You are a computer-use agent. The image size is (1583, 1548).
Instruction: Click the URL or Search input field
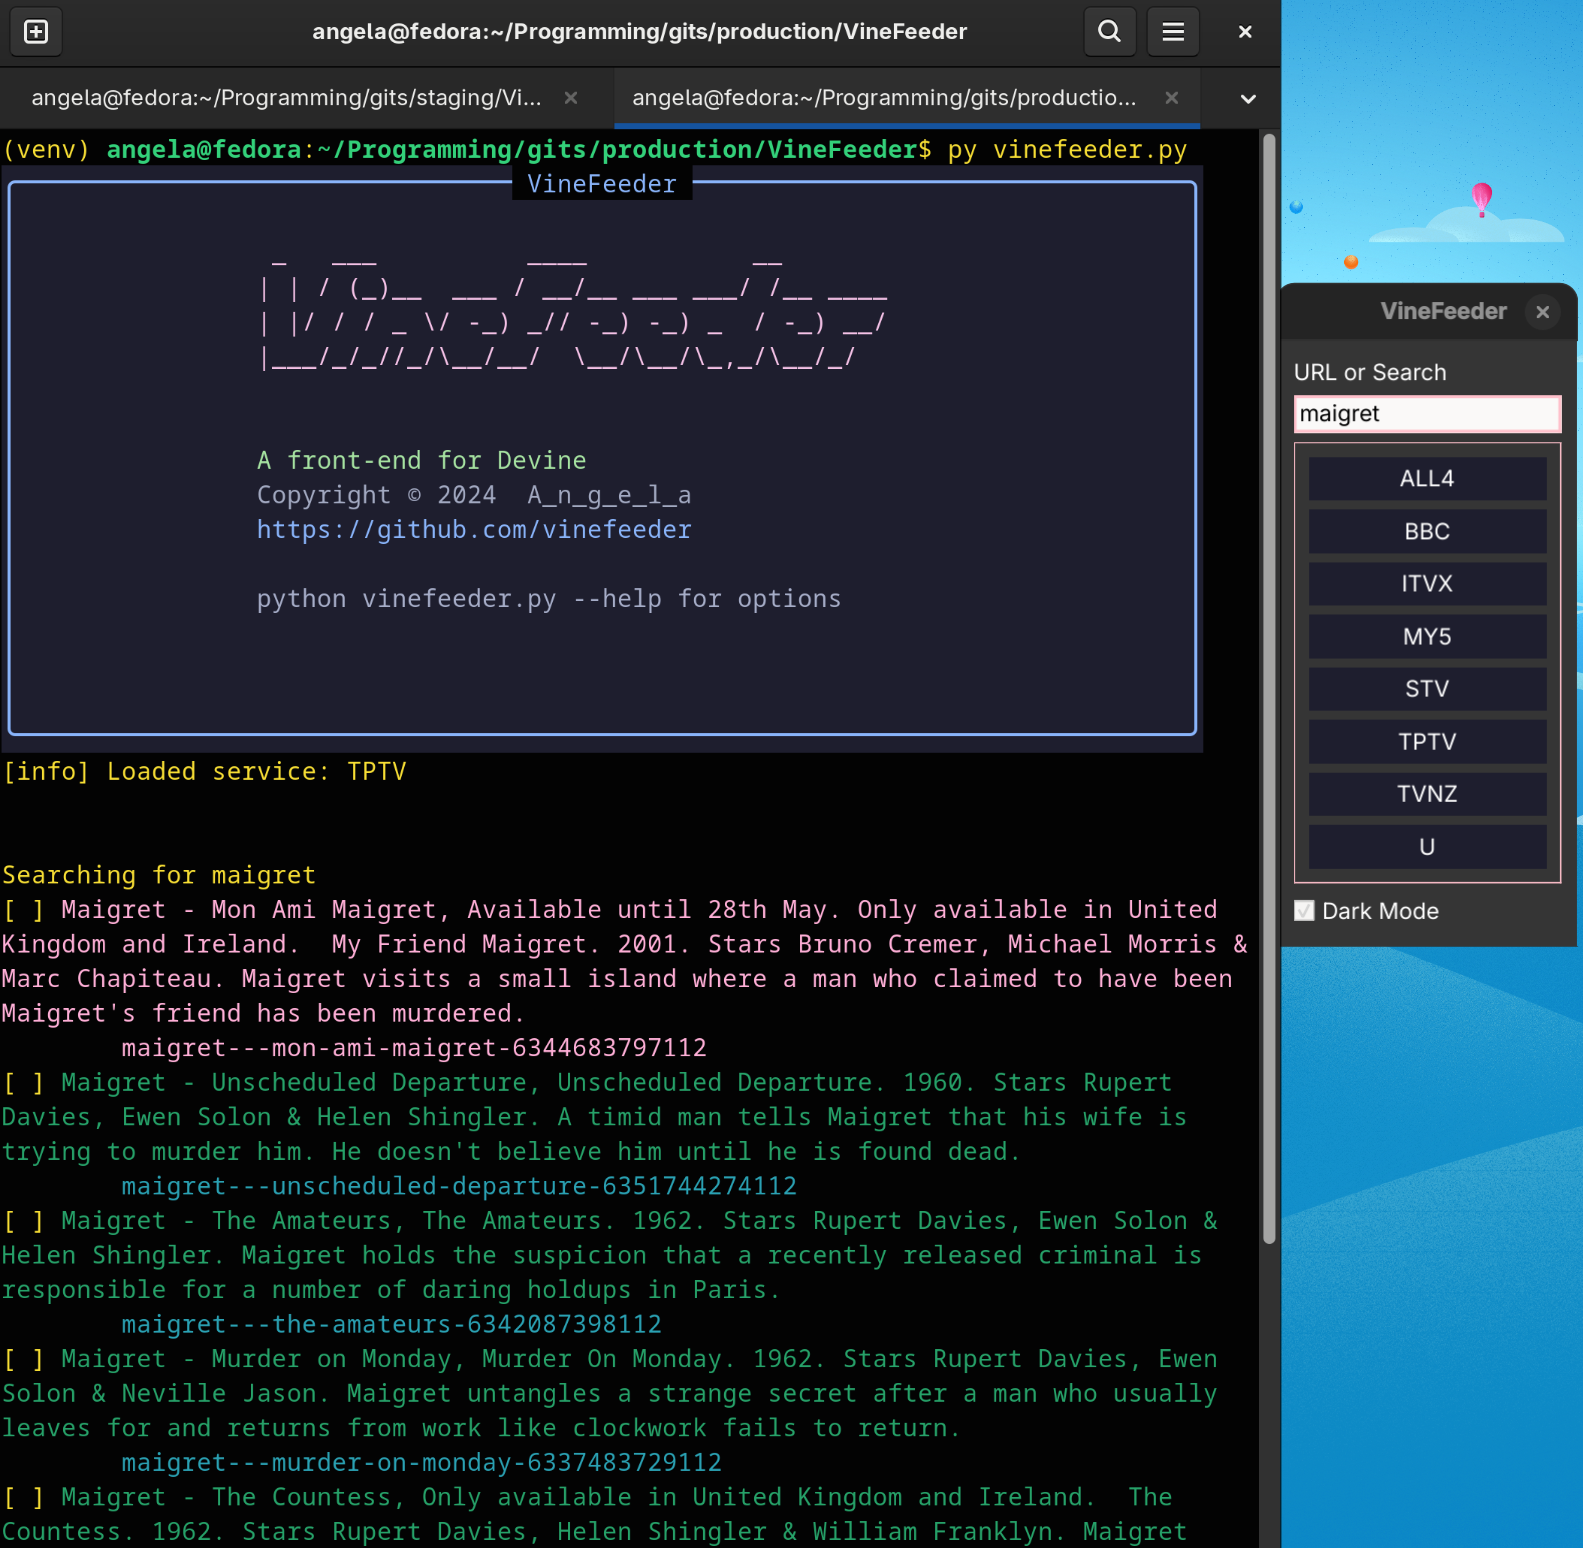1426,414
